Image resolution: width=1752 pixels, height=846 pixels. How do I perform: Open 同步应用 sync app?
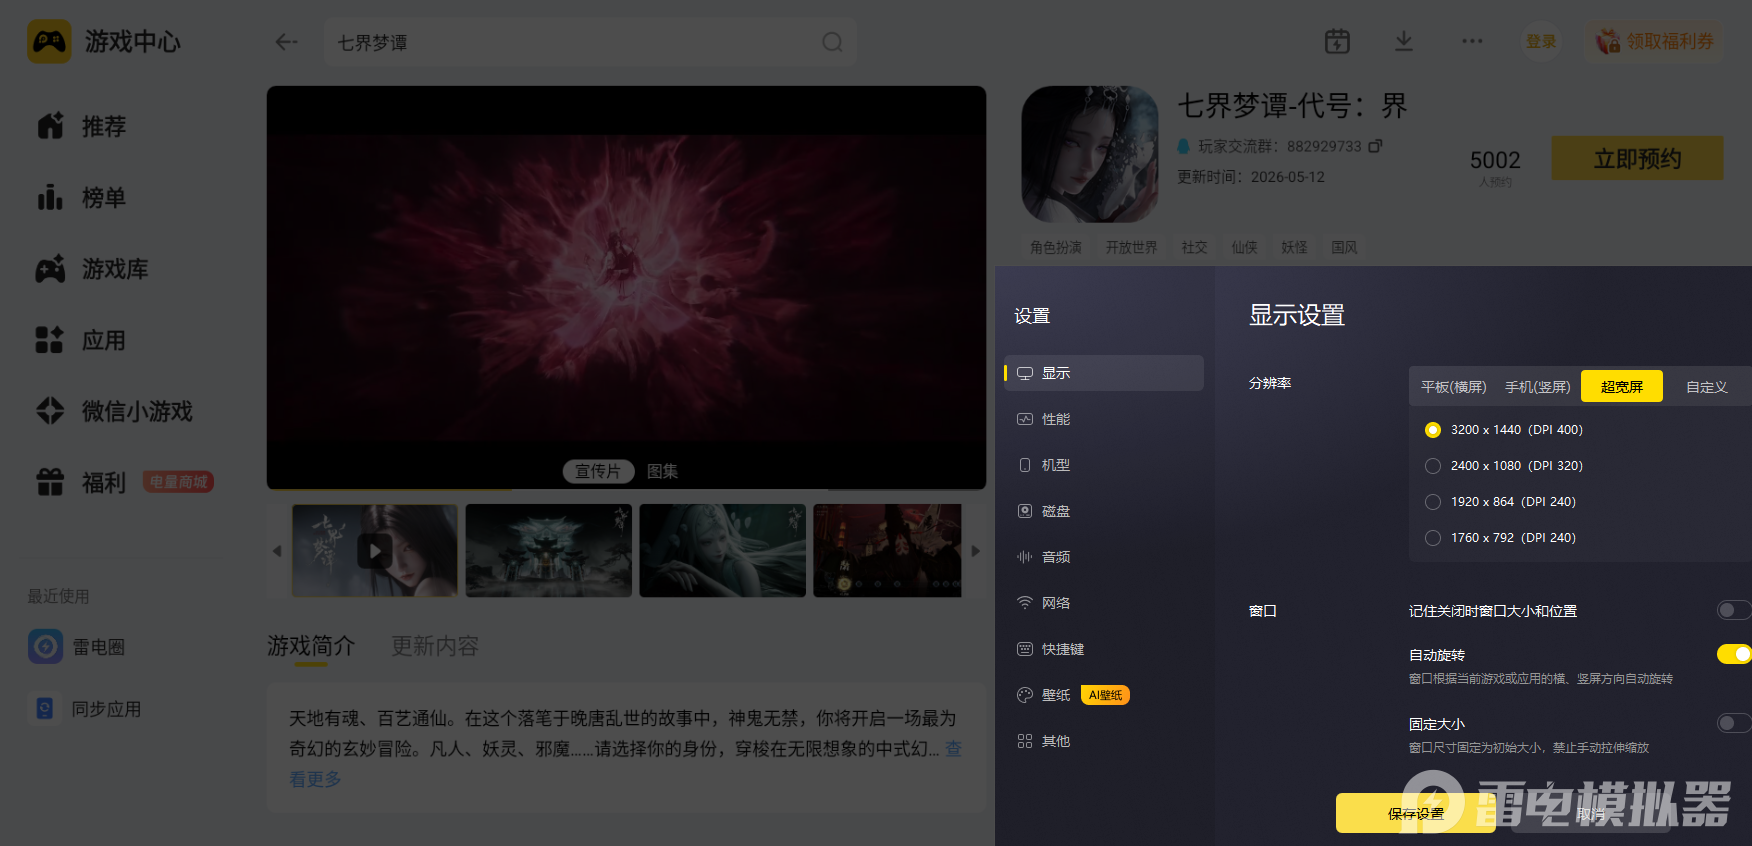point(86,709)
